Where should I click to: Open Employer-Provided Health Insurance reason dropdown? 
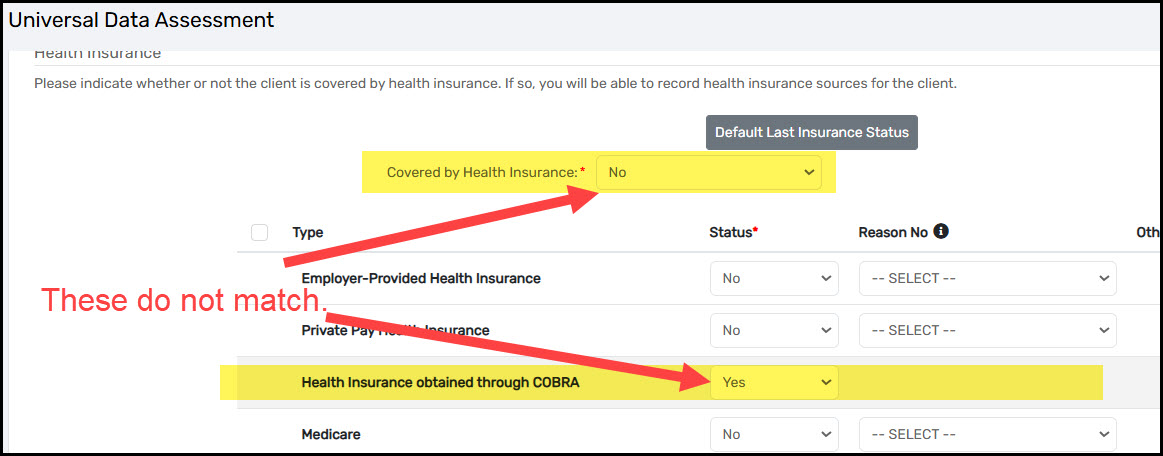pyautogui.click(x=988, y=279)
